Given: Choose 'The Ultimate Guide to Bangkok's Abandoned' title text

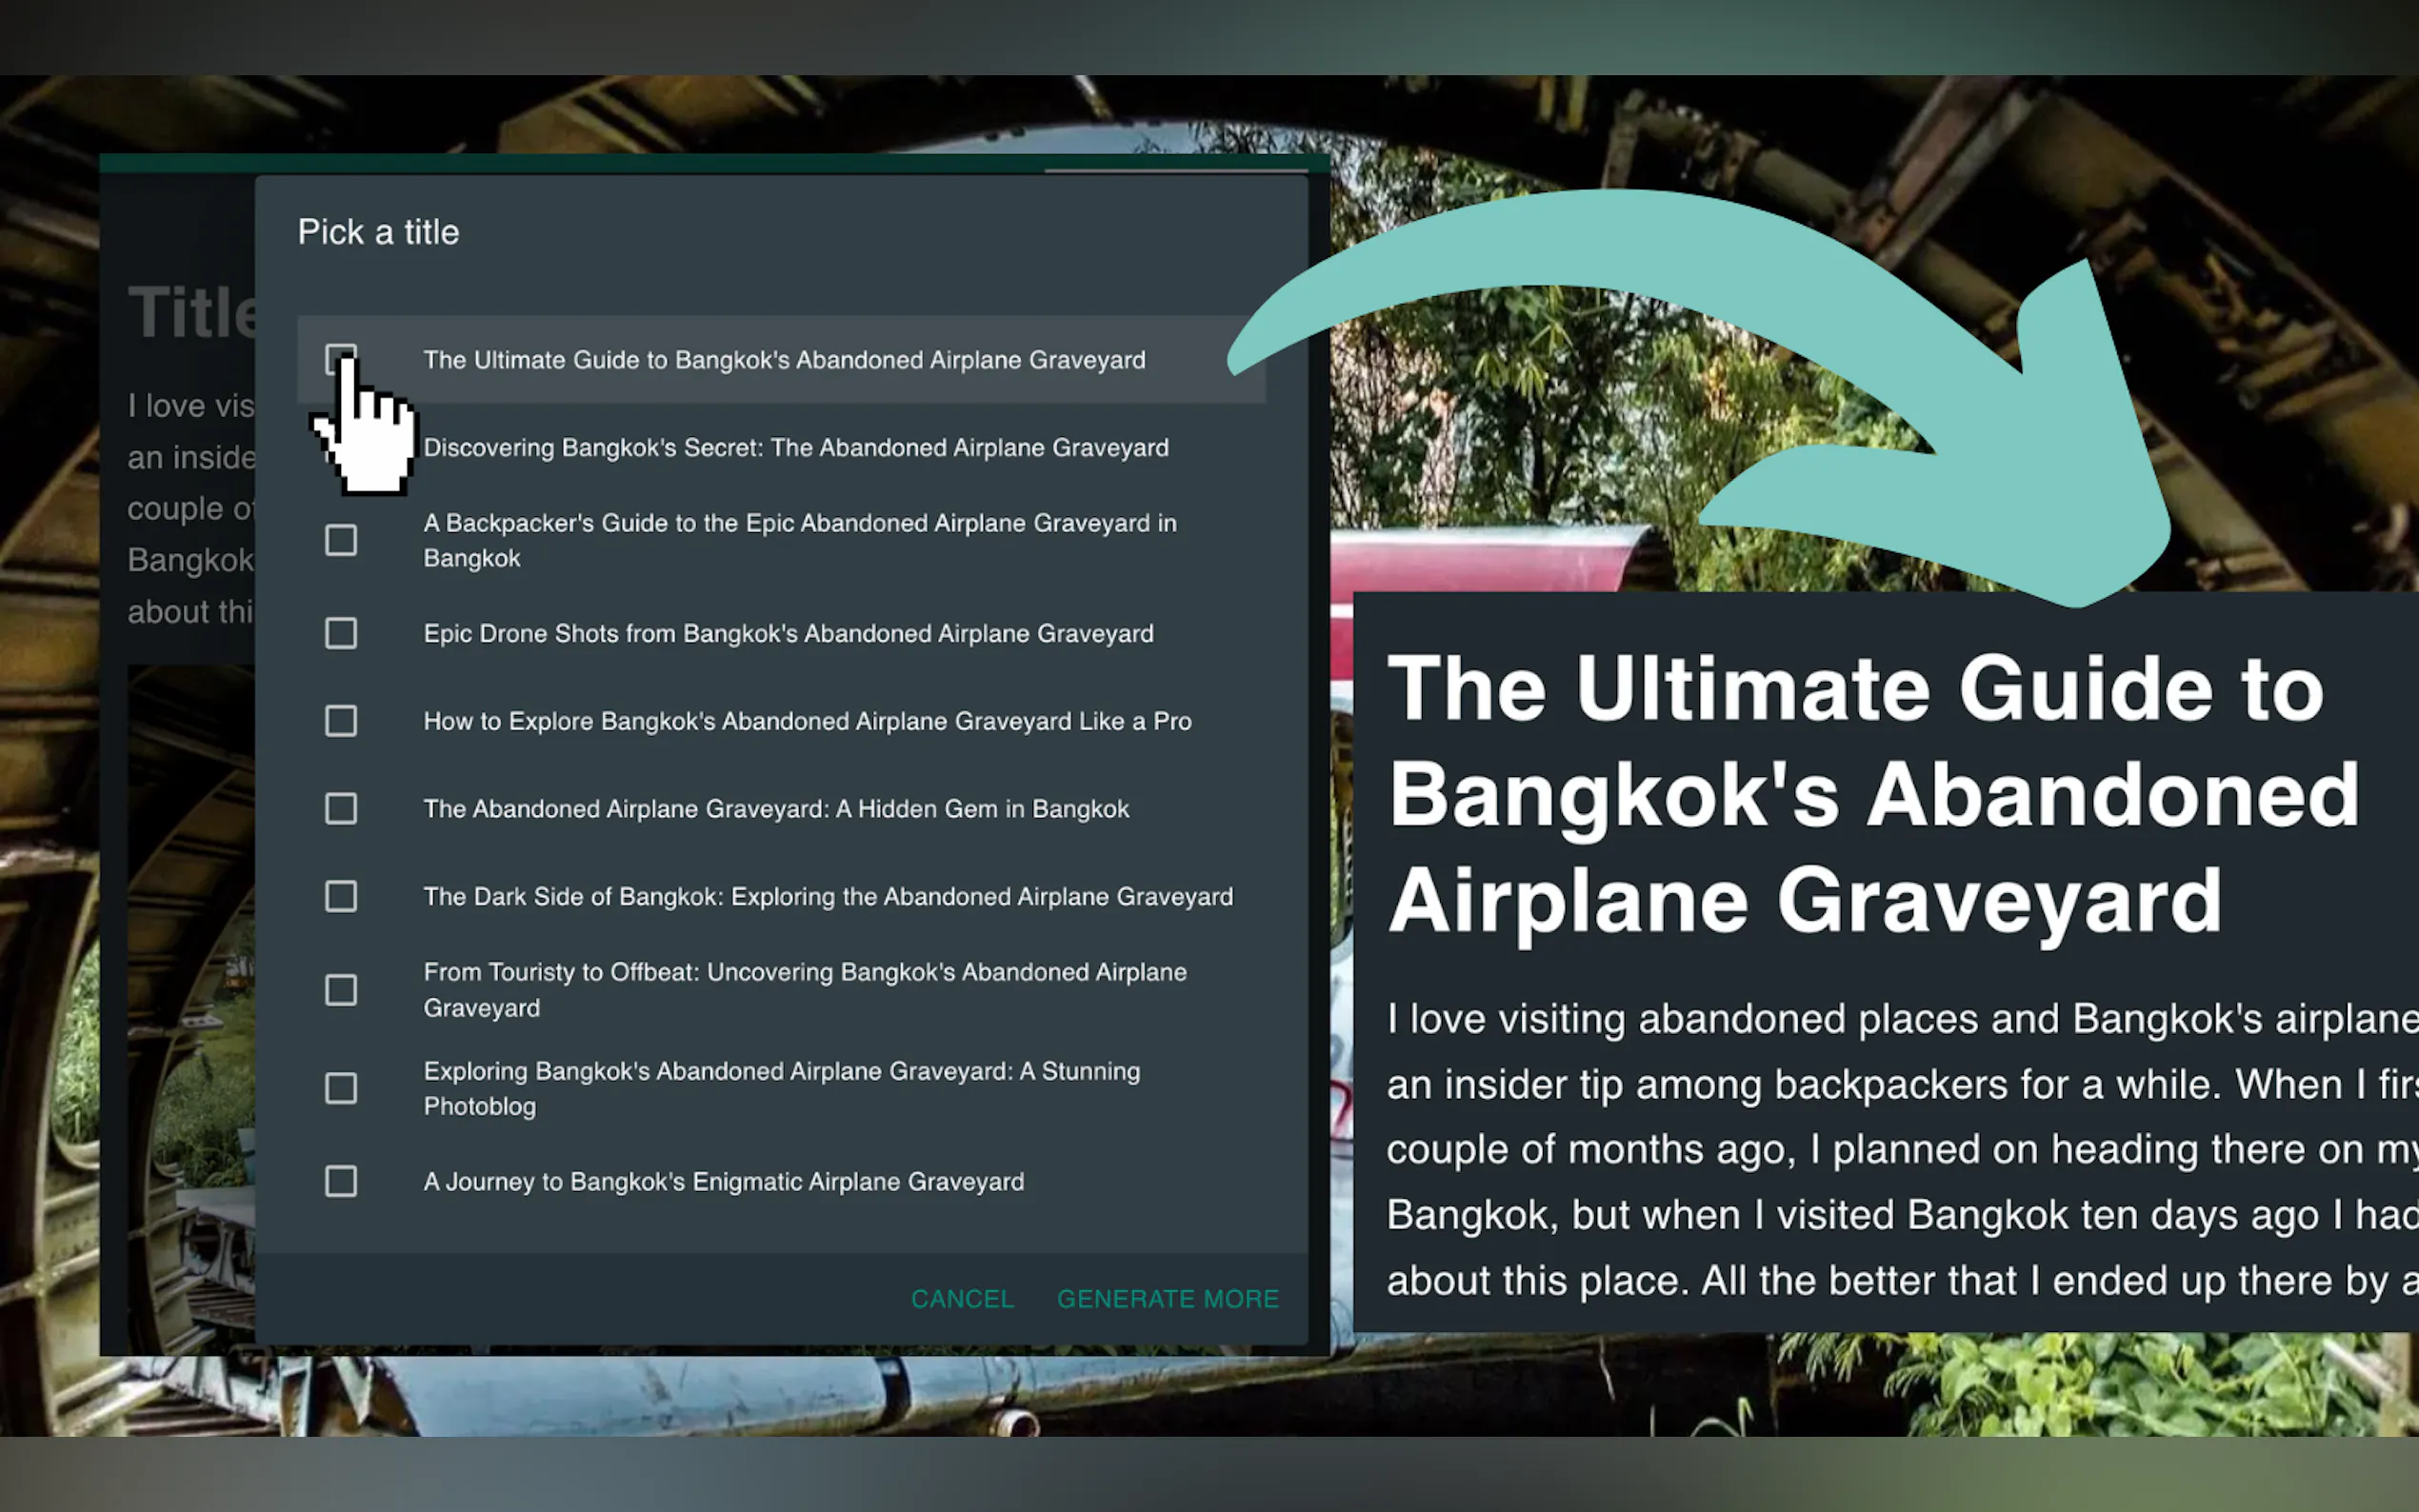Looking at the screenshot, I should 784,360.
